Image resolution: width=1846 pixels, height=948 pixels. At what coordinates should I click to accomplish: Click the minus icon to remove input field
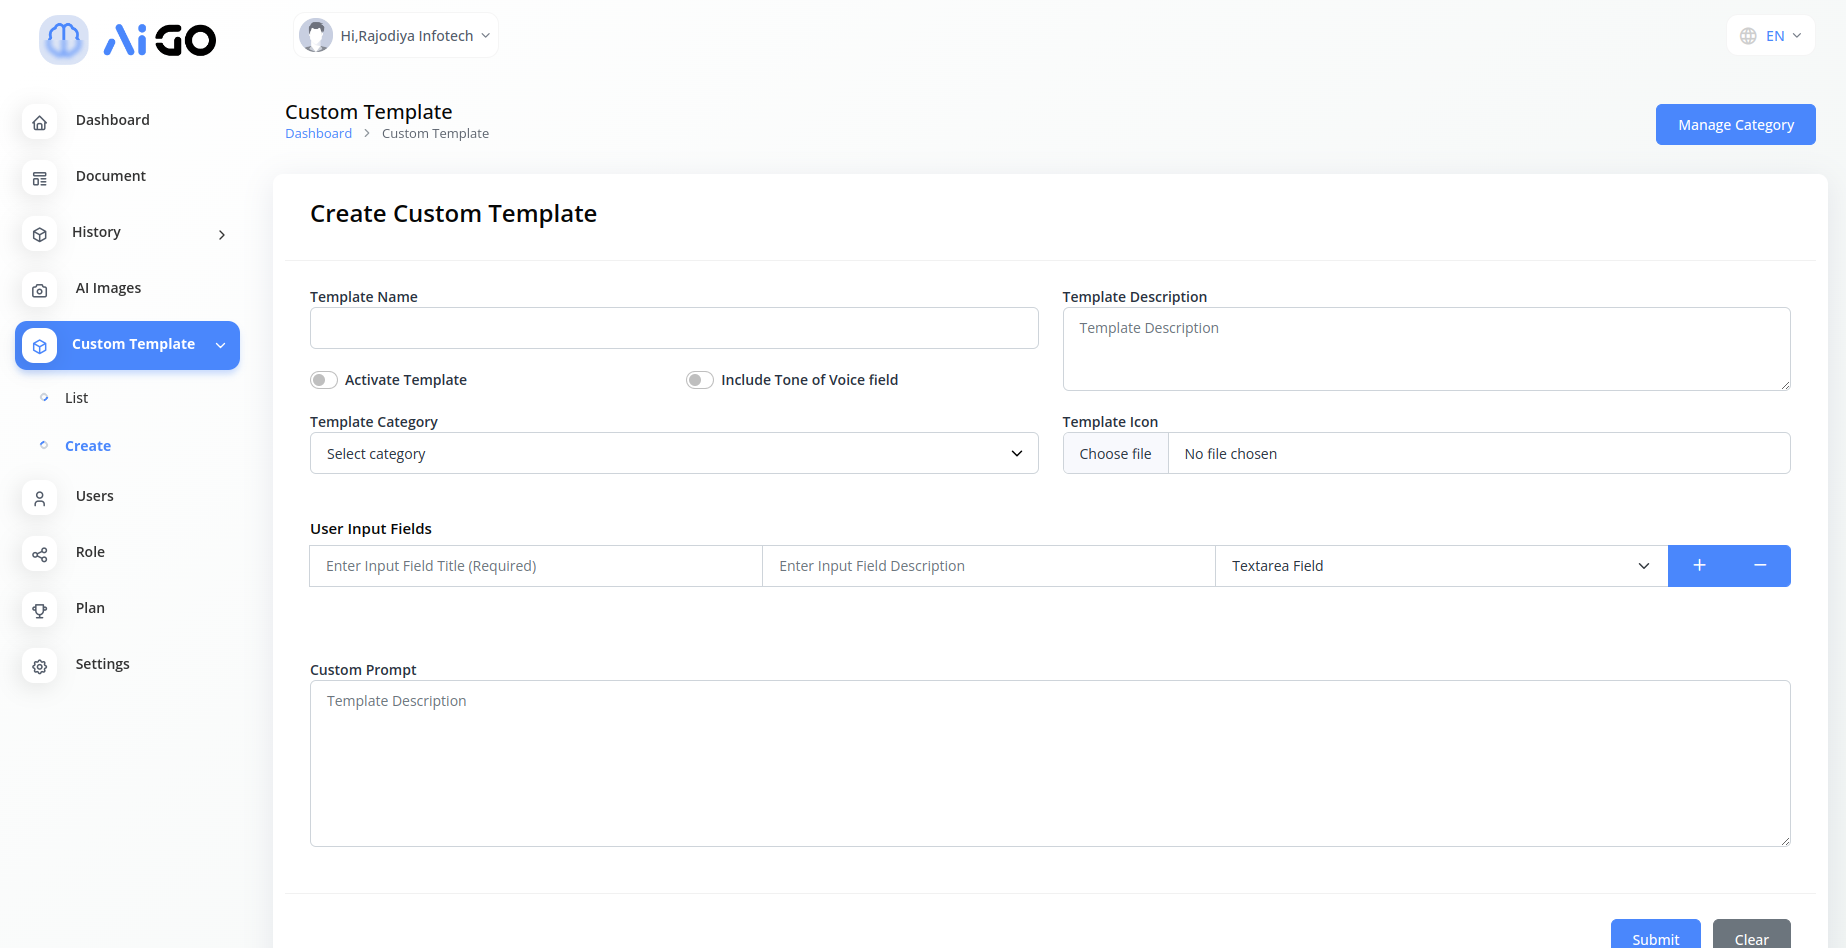pos(1760,566)
